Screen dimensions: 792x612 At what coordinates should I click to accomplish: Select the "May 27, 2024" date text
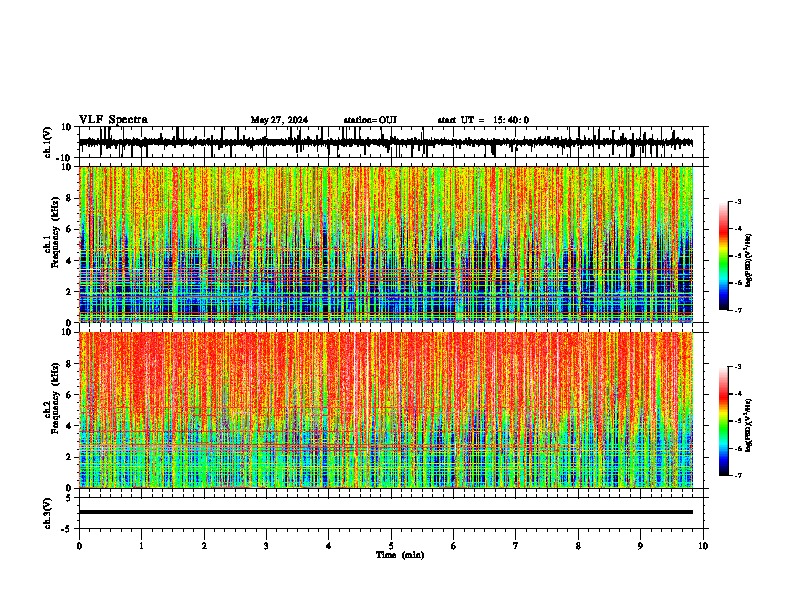[x=279, y=120]
